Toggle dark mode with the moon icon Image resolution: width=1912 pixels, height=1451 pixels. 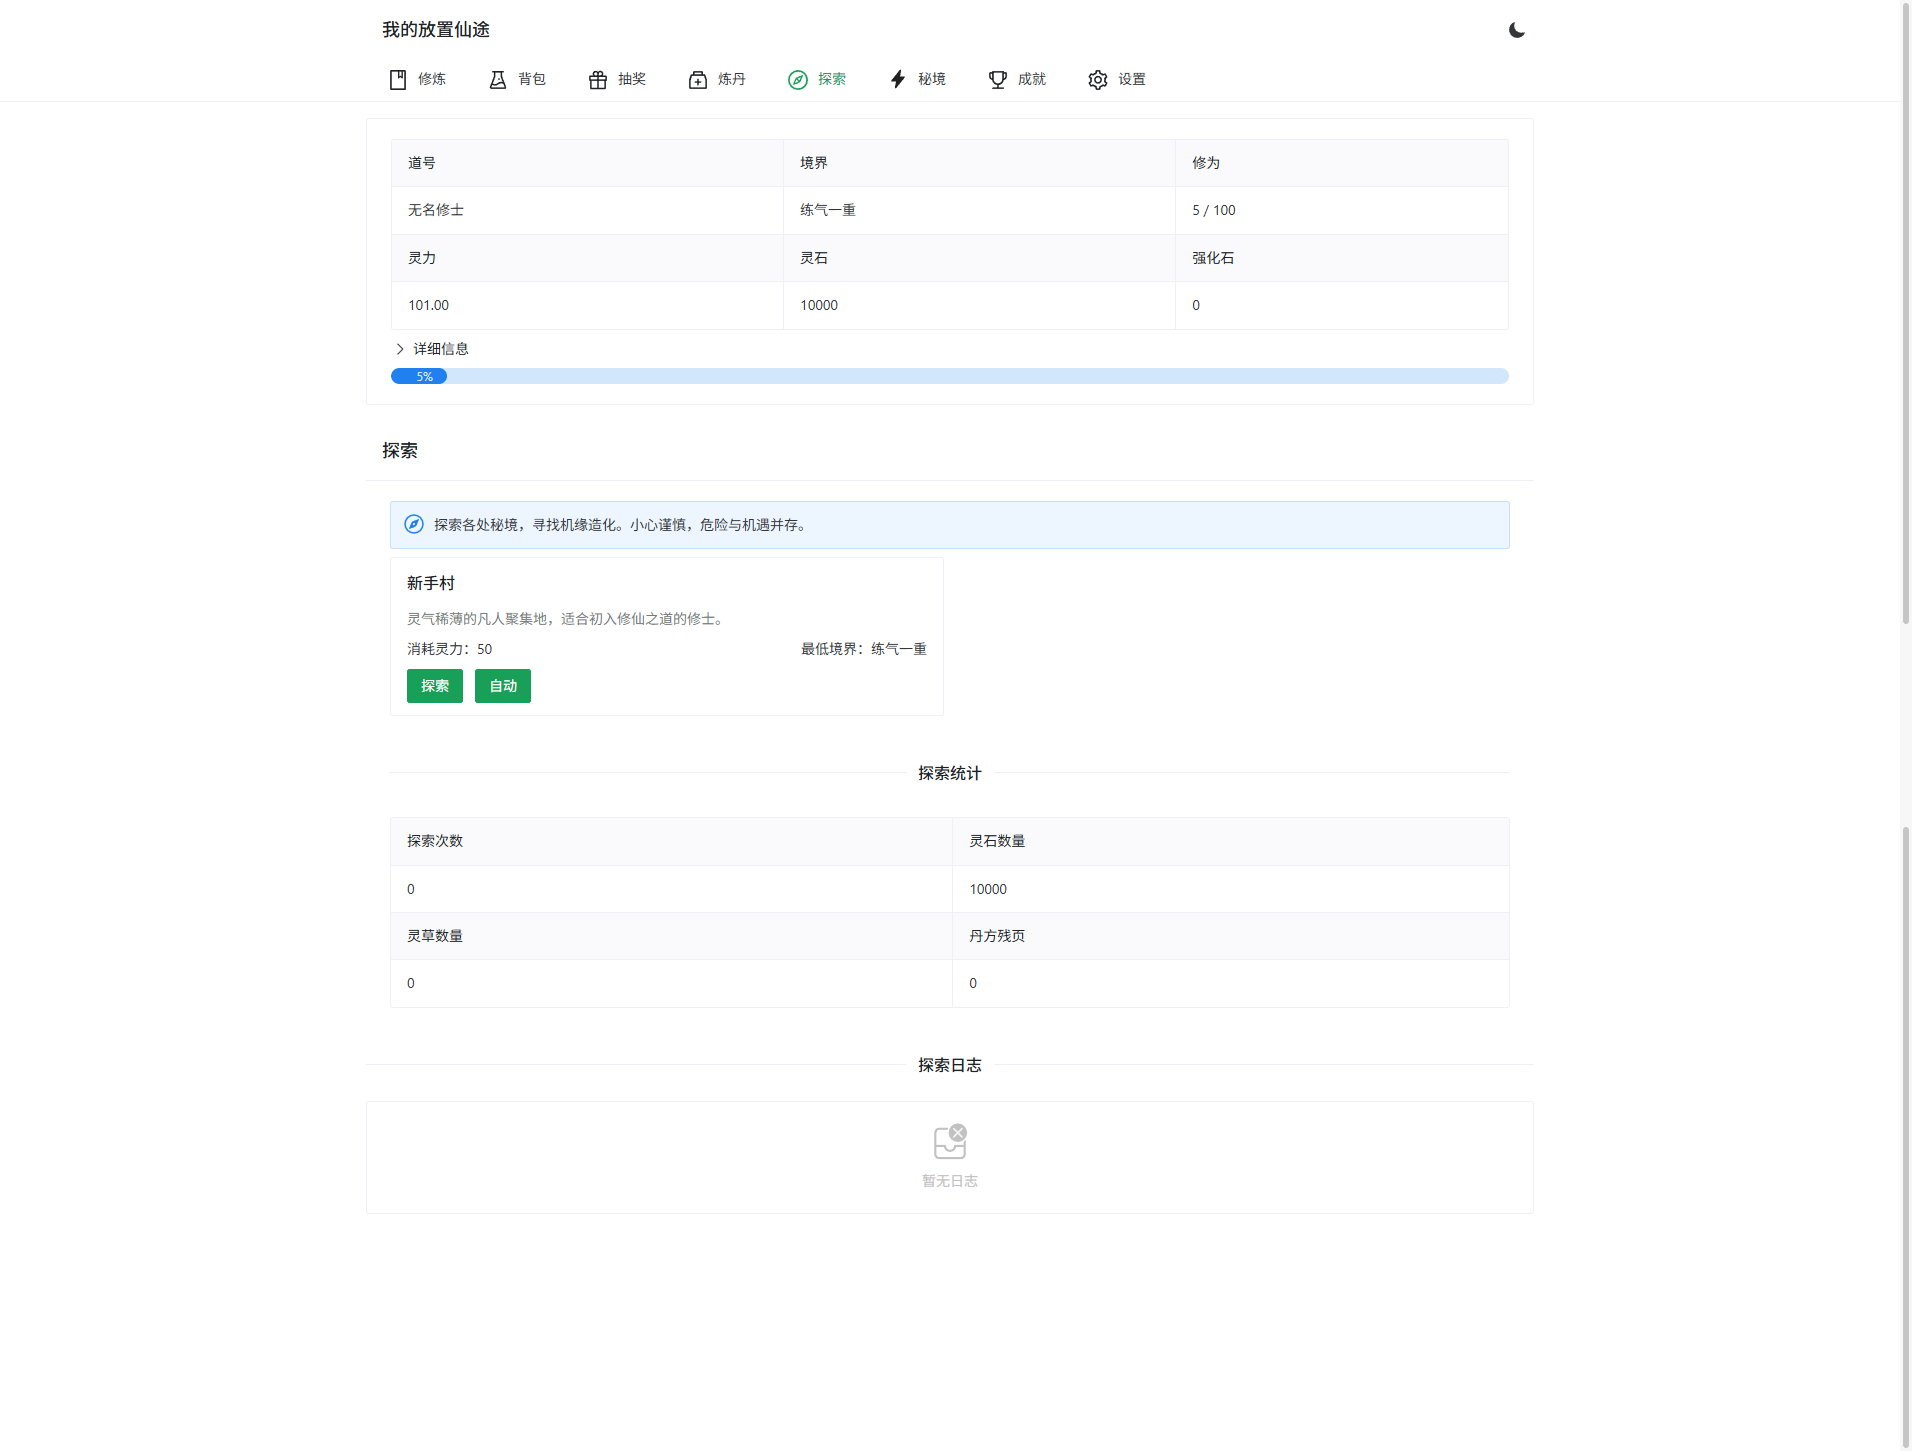(1516, 30)
